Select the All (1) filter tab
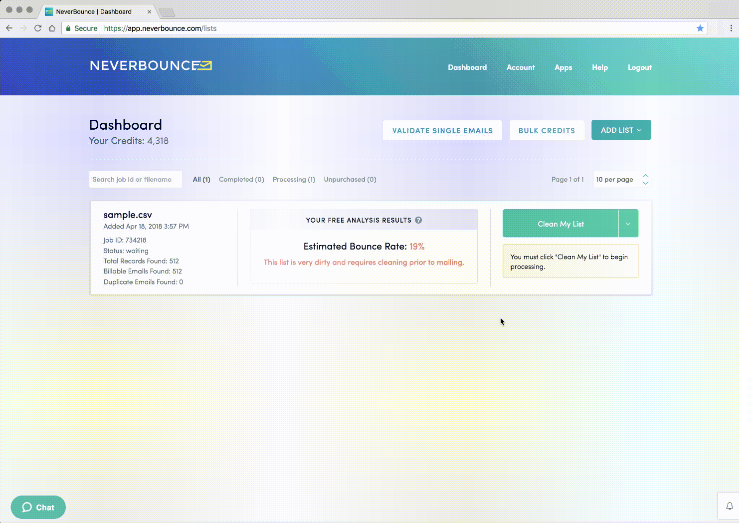The height and width of the screenshot is (523, 739). point(201,180)
